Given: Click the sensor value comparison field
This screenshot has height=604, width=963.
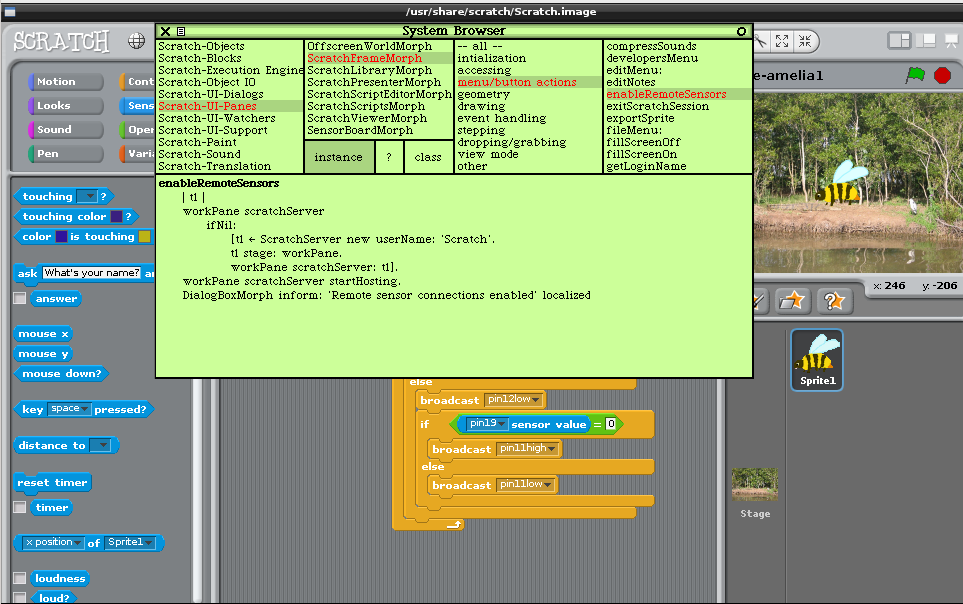Looking at the screenshot, I should click(610, 423).
